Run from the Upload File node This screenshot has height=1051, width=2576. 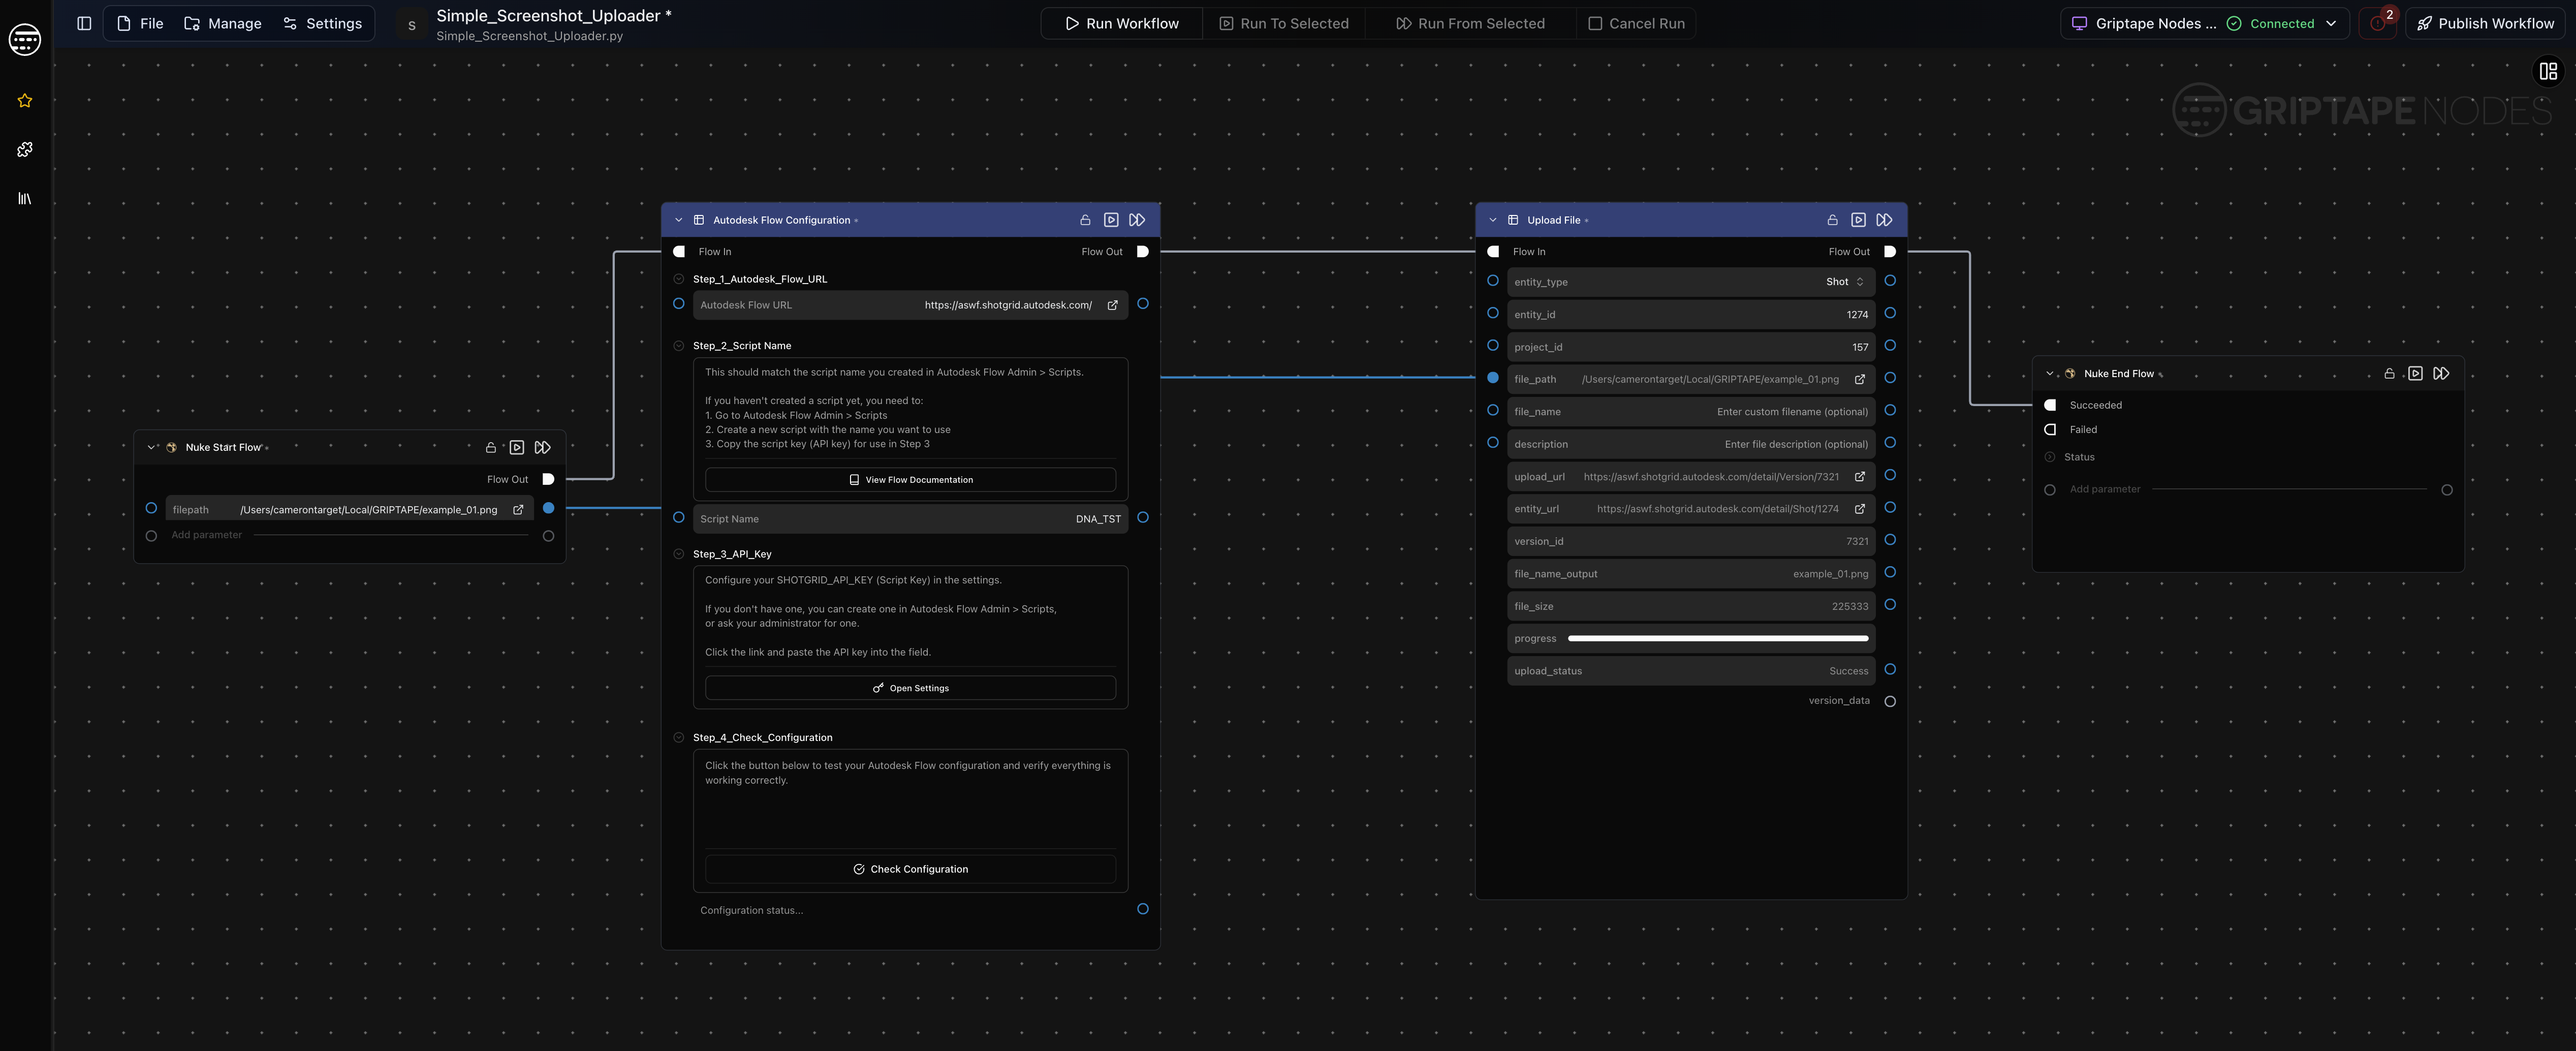coord(1884,220)
